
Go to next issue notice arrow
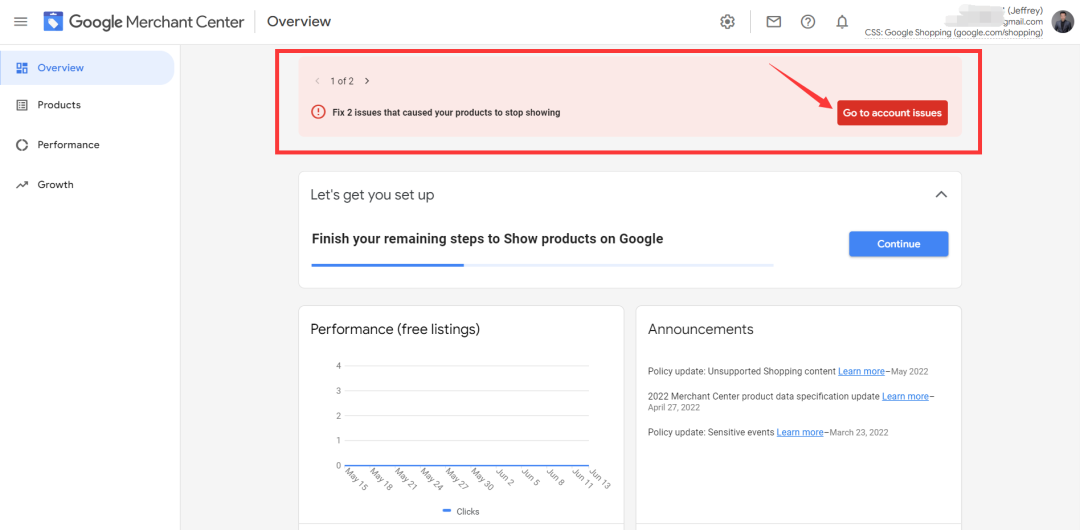click(x=367, y=81)
